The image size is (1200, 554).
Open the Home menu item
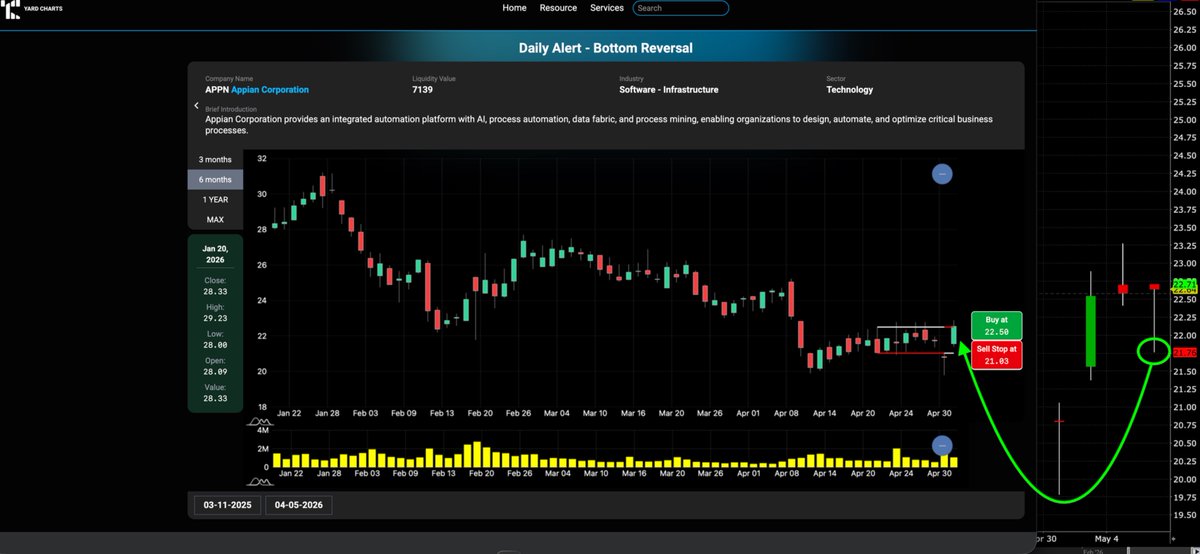point(514,8)
